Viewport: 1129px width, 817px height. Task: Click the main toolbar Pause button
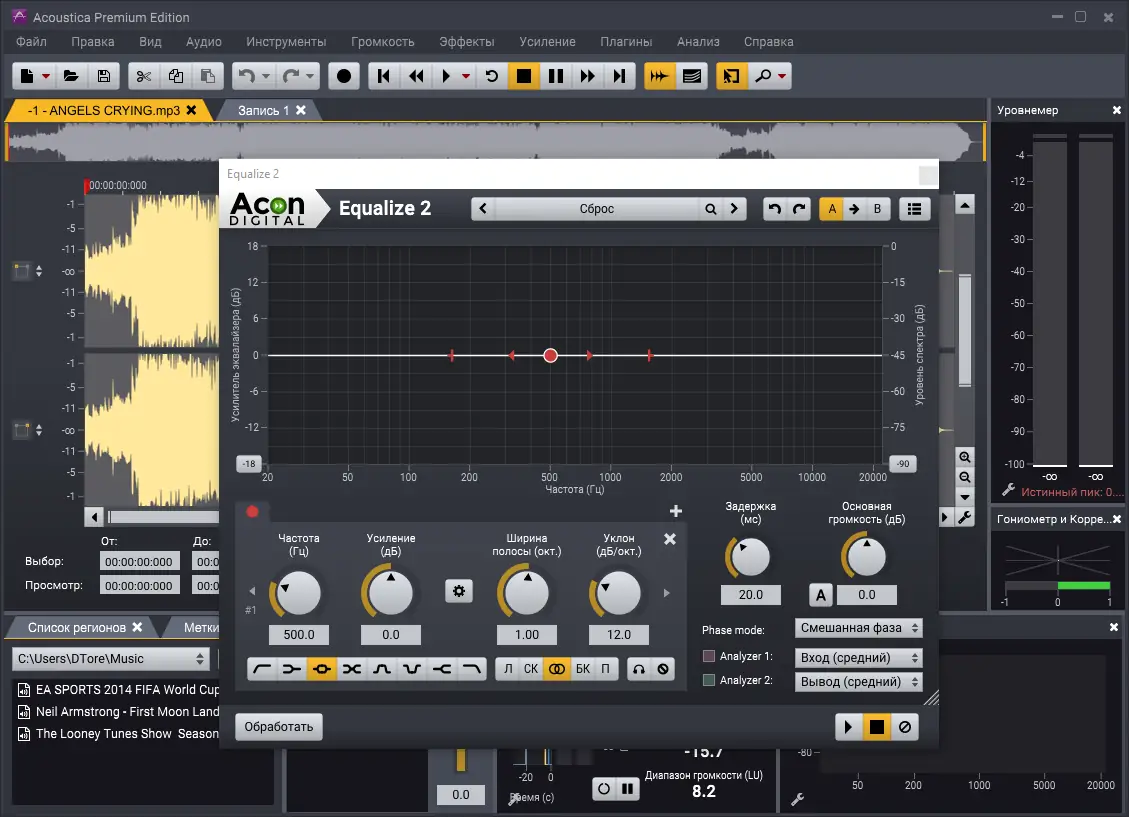pyautogui.click(x=556, y=76)
